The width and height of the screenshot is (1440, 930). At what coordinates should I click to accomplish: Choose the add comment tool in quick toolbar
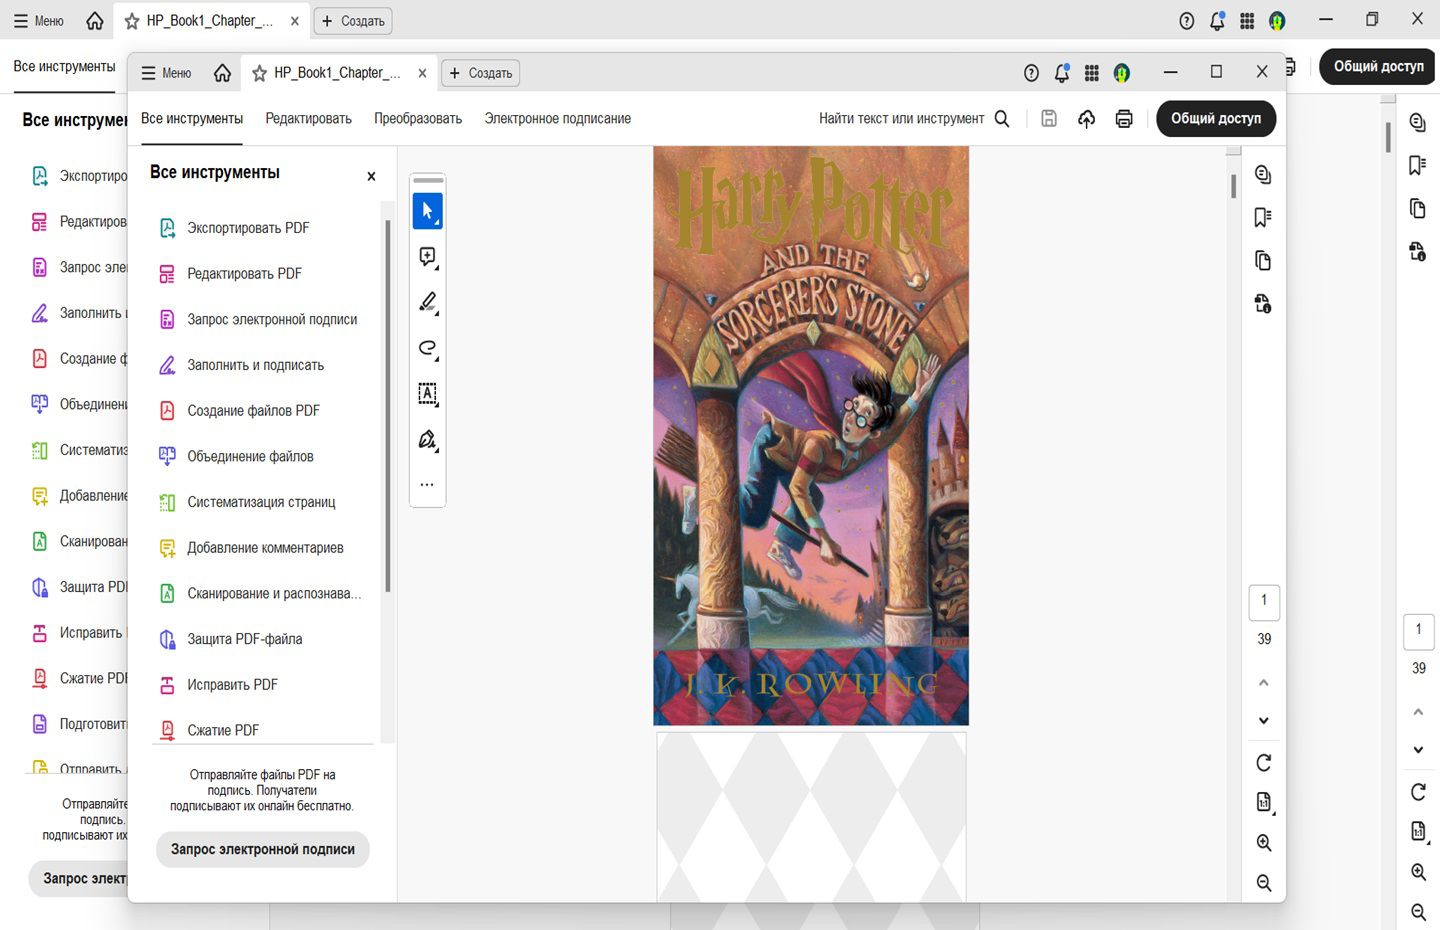[427, 257]
